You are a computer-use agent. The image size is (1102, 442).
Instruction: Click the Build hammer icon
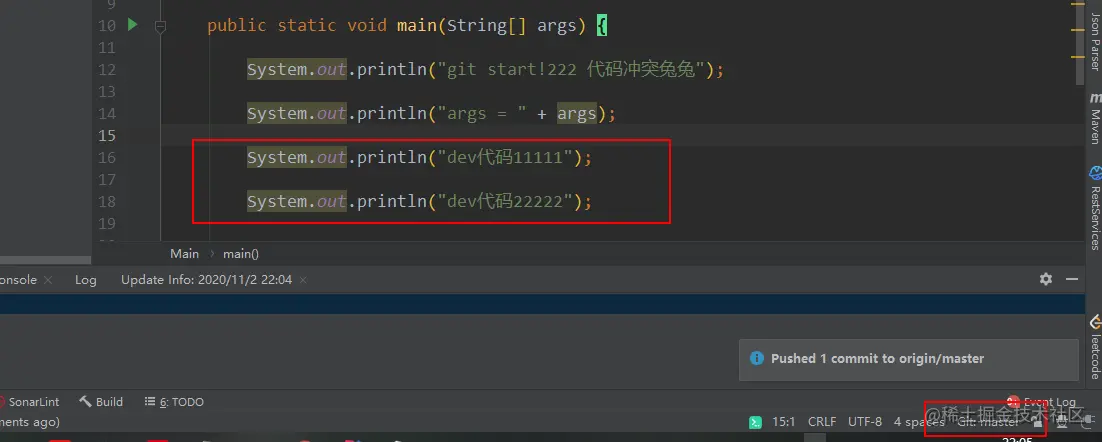tap(85, 402)
